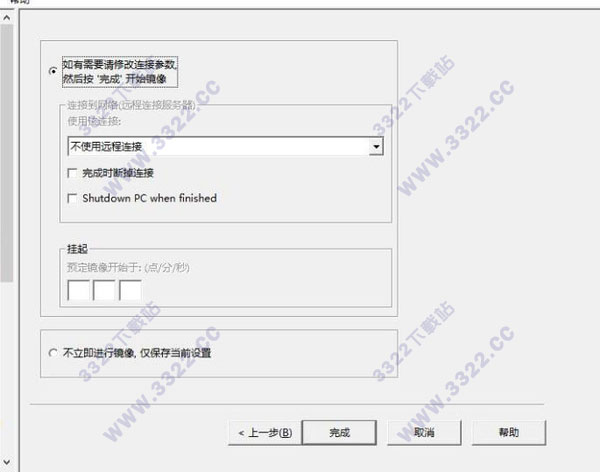
Task: Click the left vertical scrollbar thumb
Action: [x=7, y=153]
